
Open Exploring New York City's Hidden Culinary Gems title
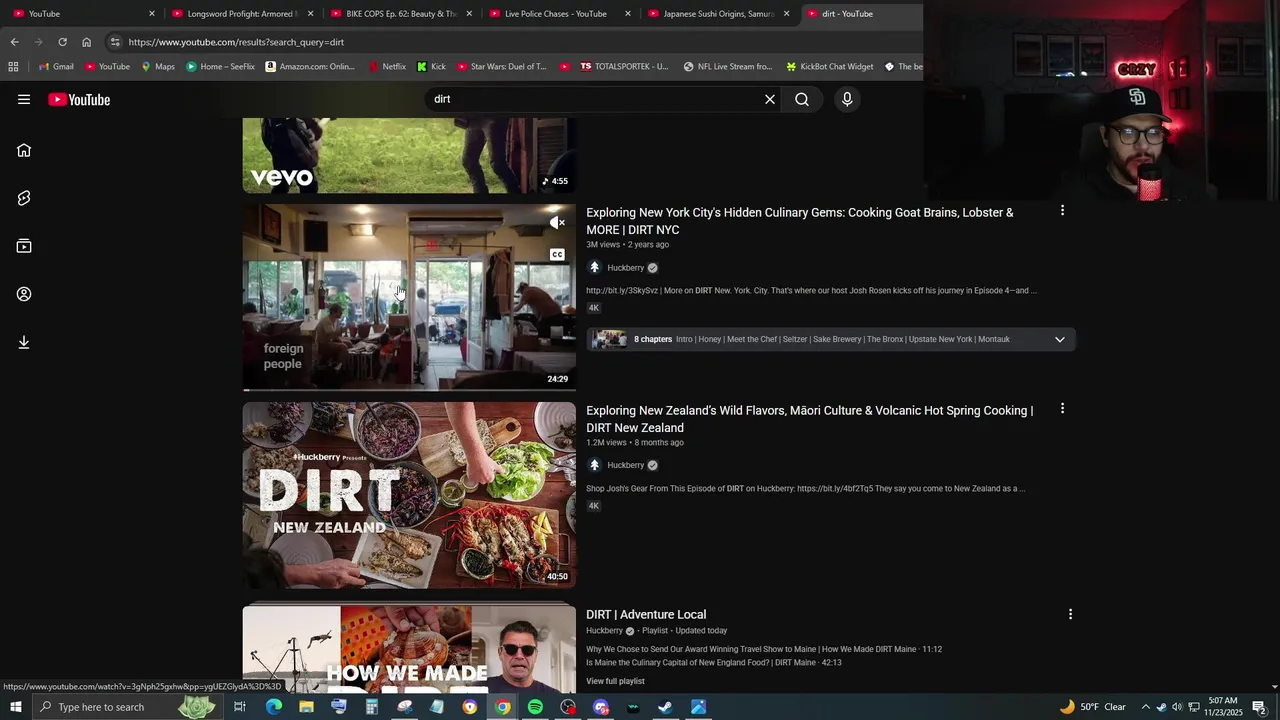click(x=800, y=221)
